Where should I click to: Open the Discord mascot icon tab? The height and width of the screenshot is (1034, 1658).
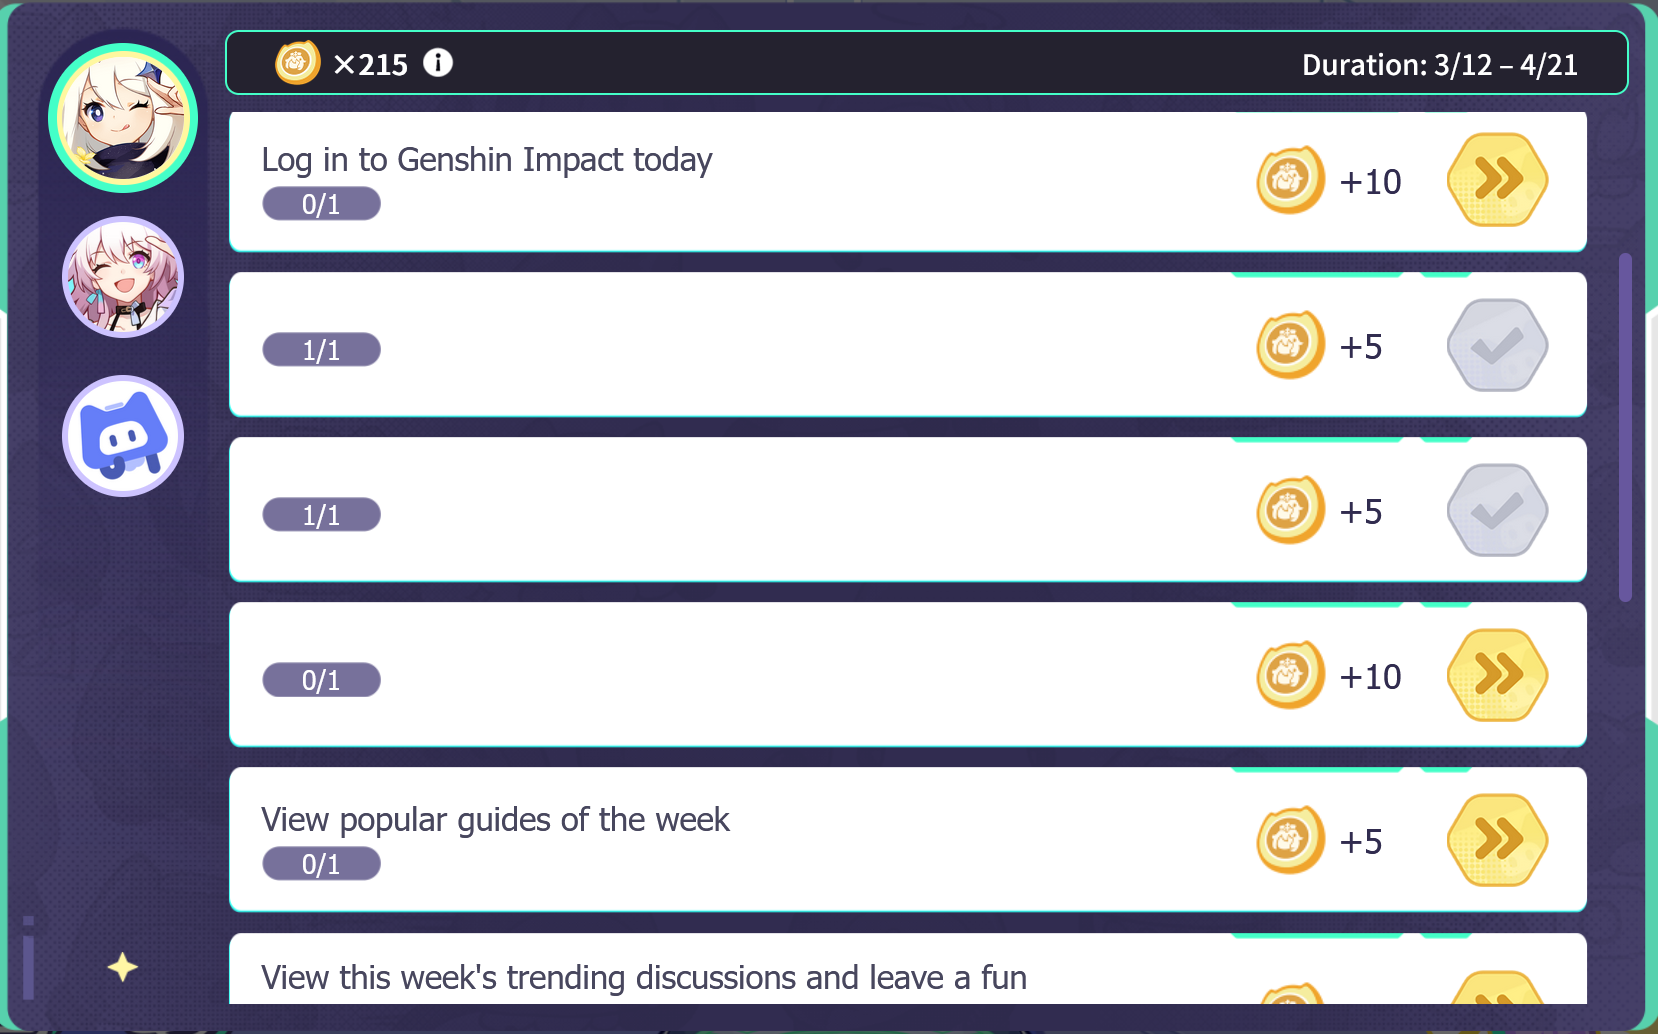pos(123,436)
